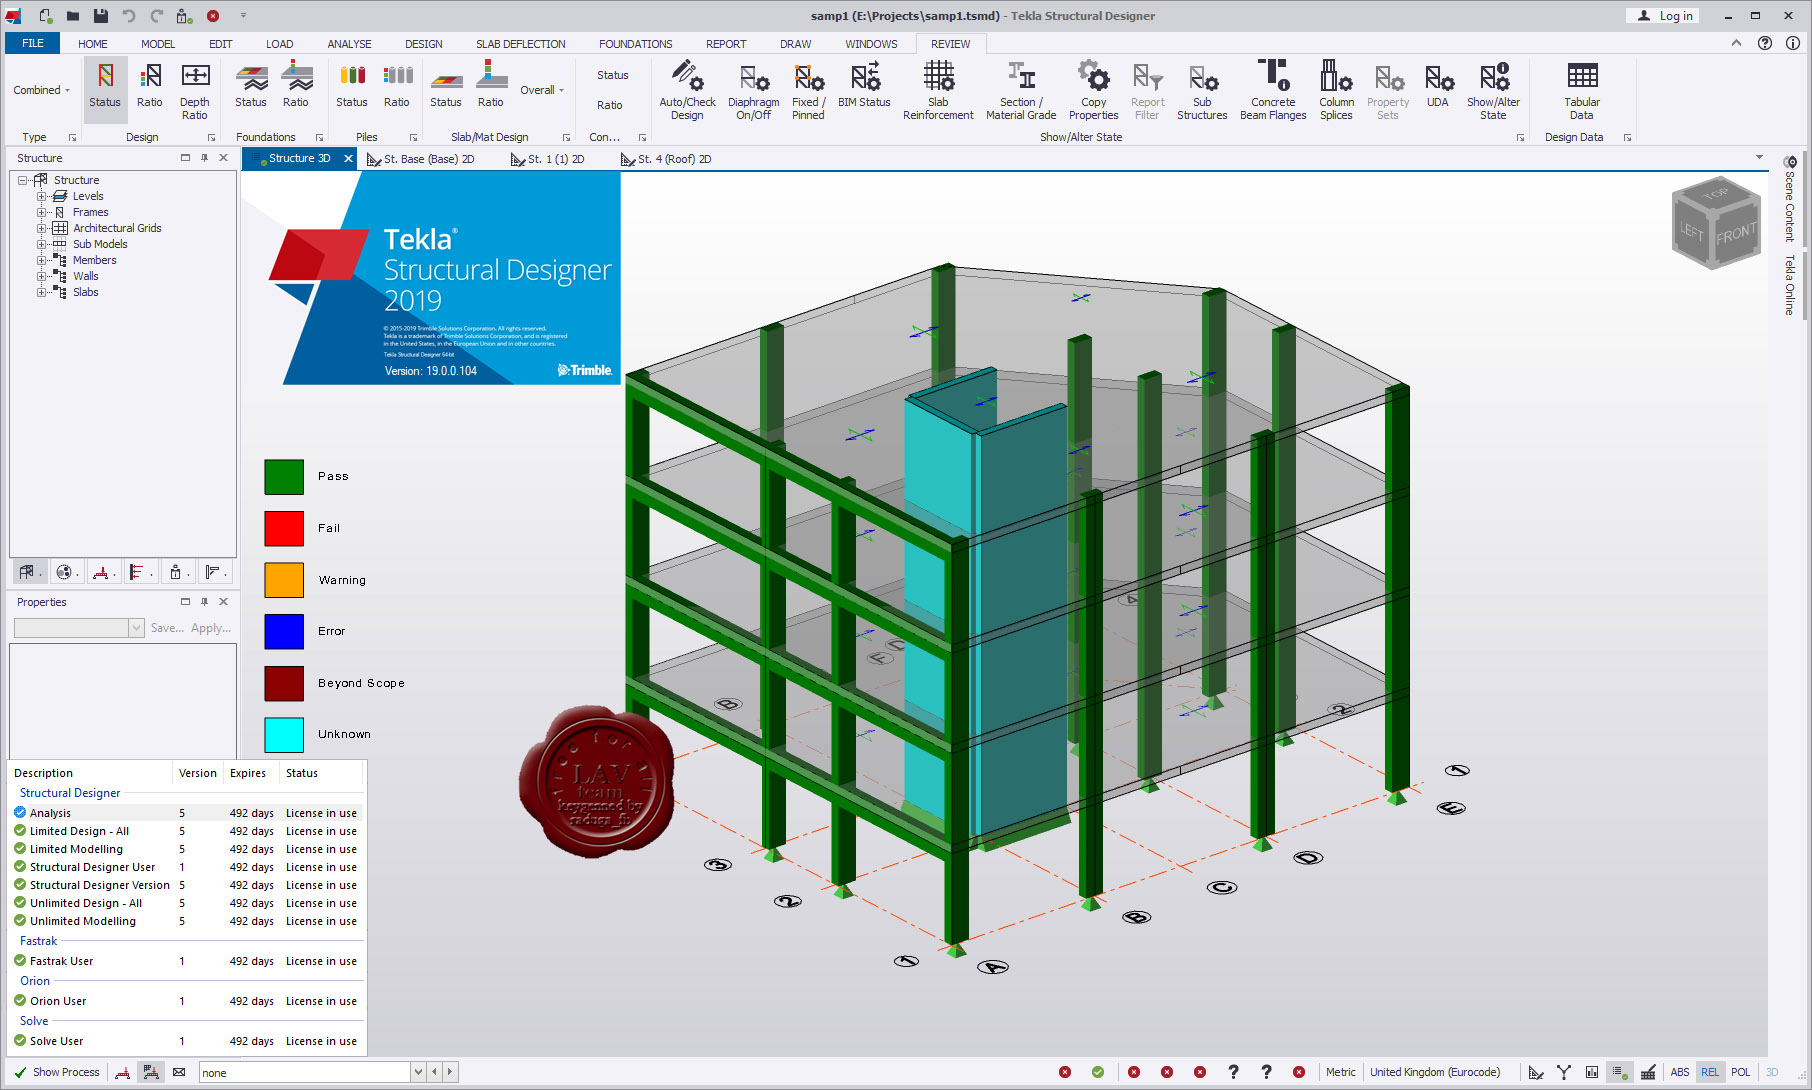
Task: Open the 'none' dropdown in status bar
Action: [418, 1072]
